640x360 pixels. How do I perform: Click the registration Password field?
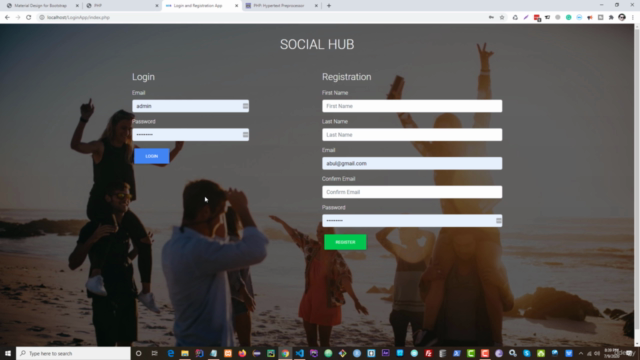pyautogui.click(x=412, y=221)
